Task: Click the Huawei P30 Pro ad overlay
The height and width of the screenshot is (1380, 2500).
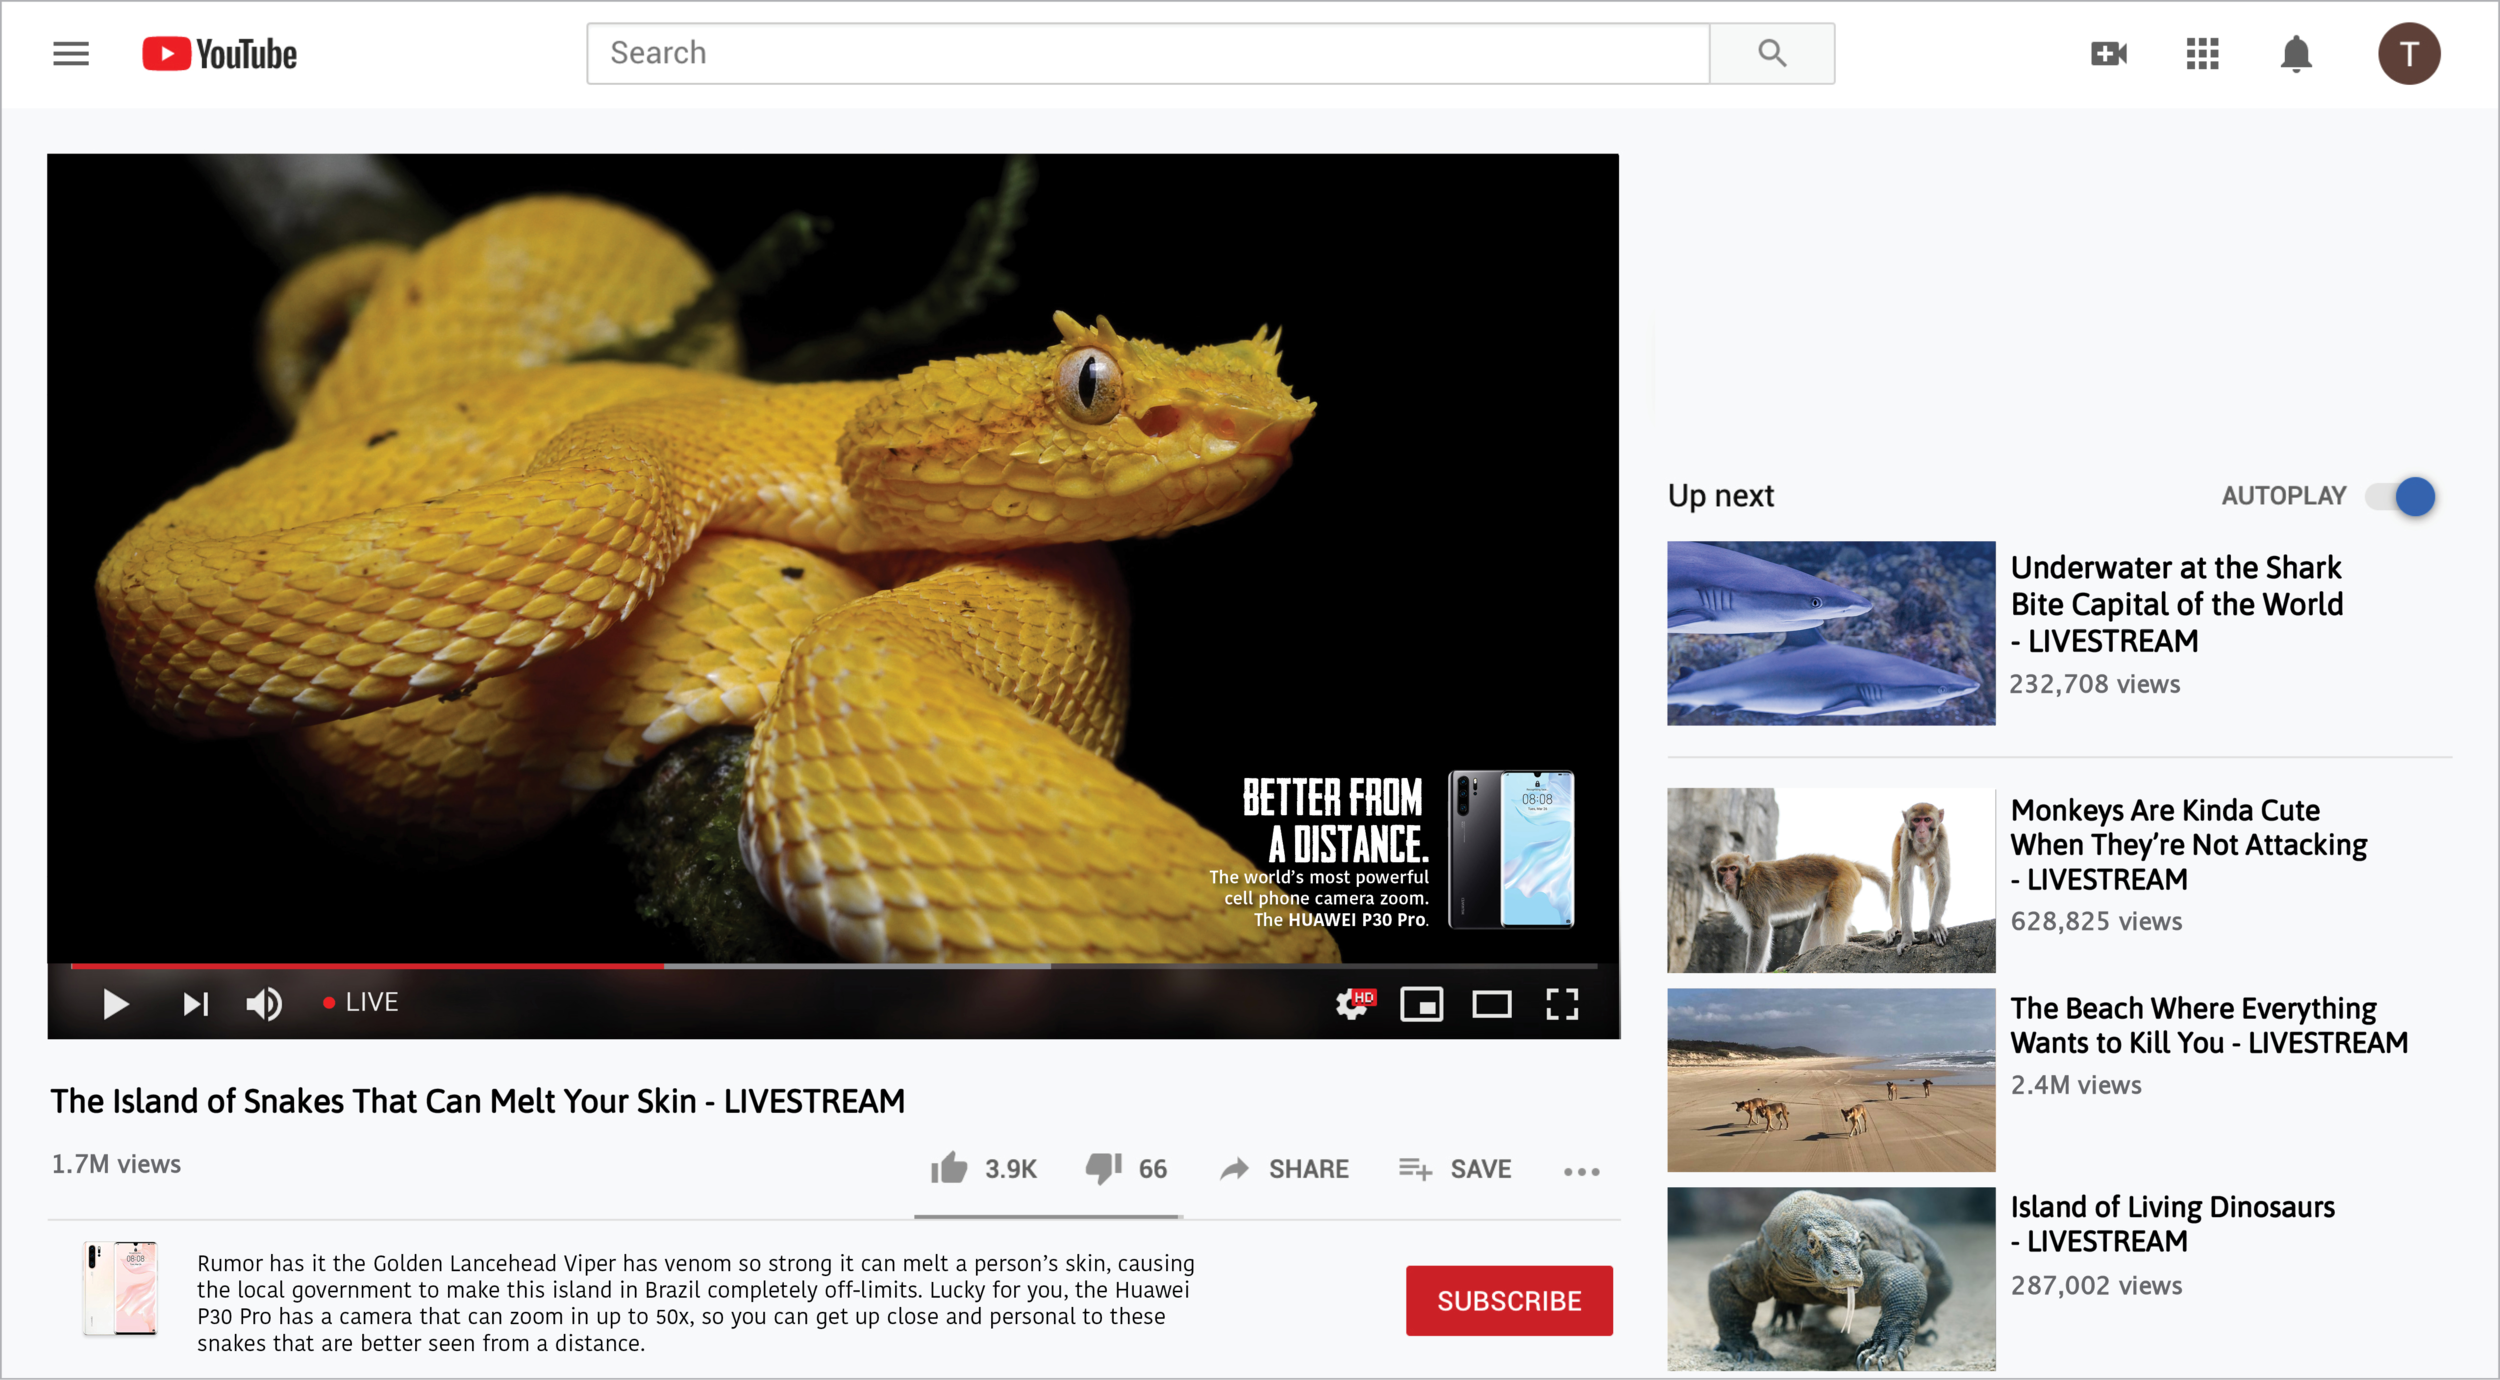Action: point(1391,851)
